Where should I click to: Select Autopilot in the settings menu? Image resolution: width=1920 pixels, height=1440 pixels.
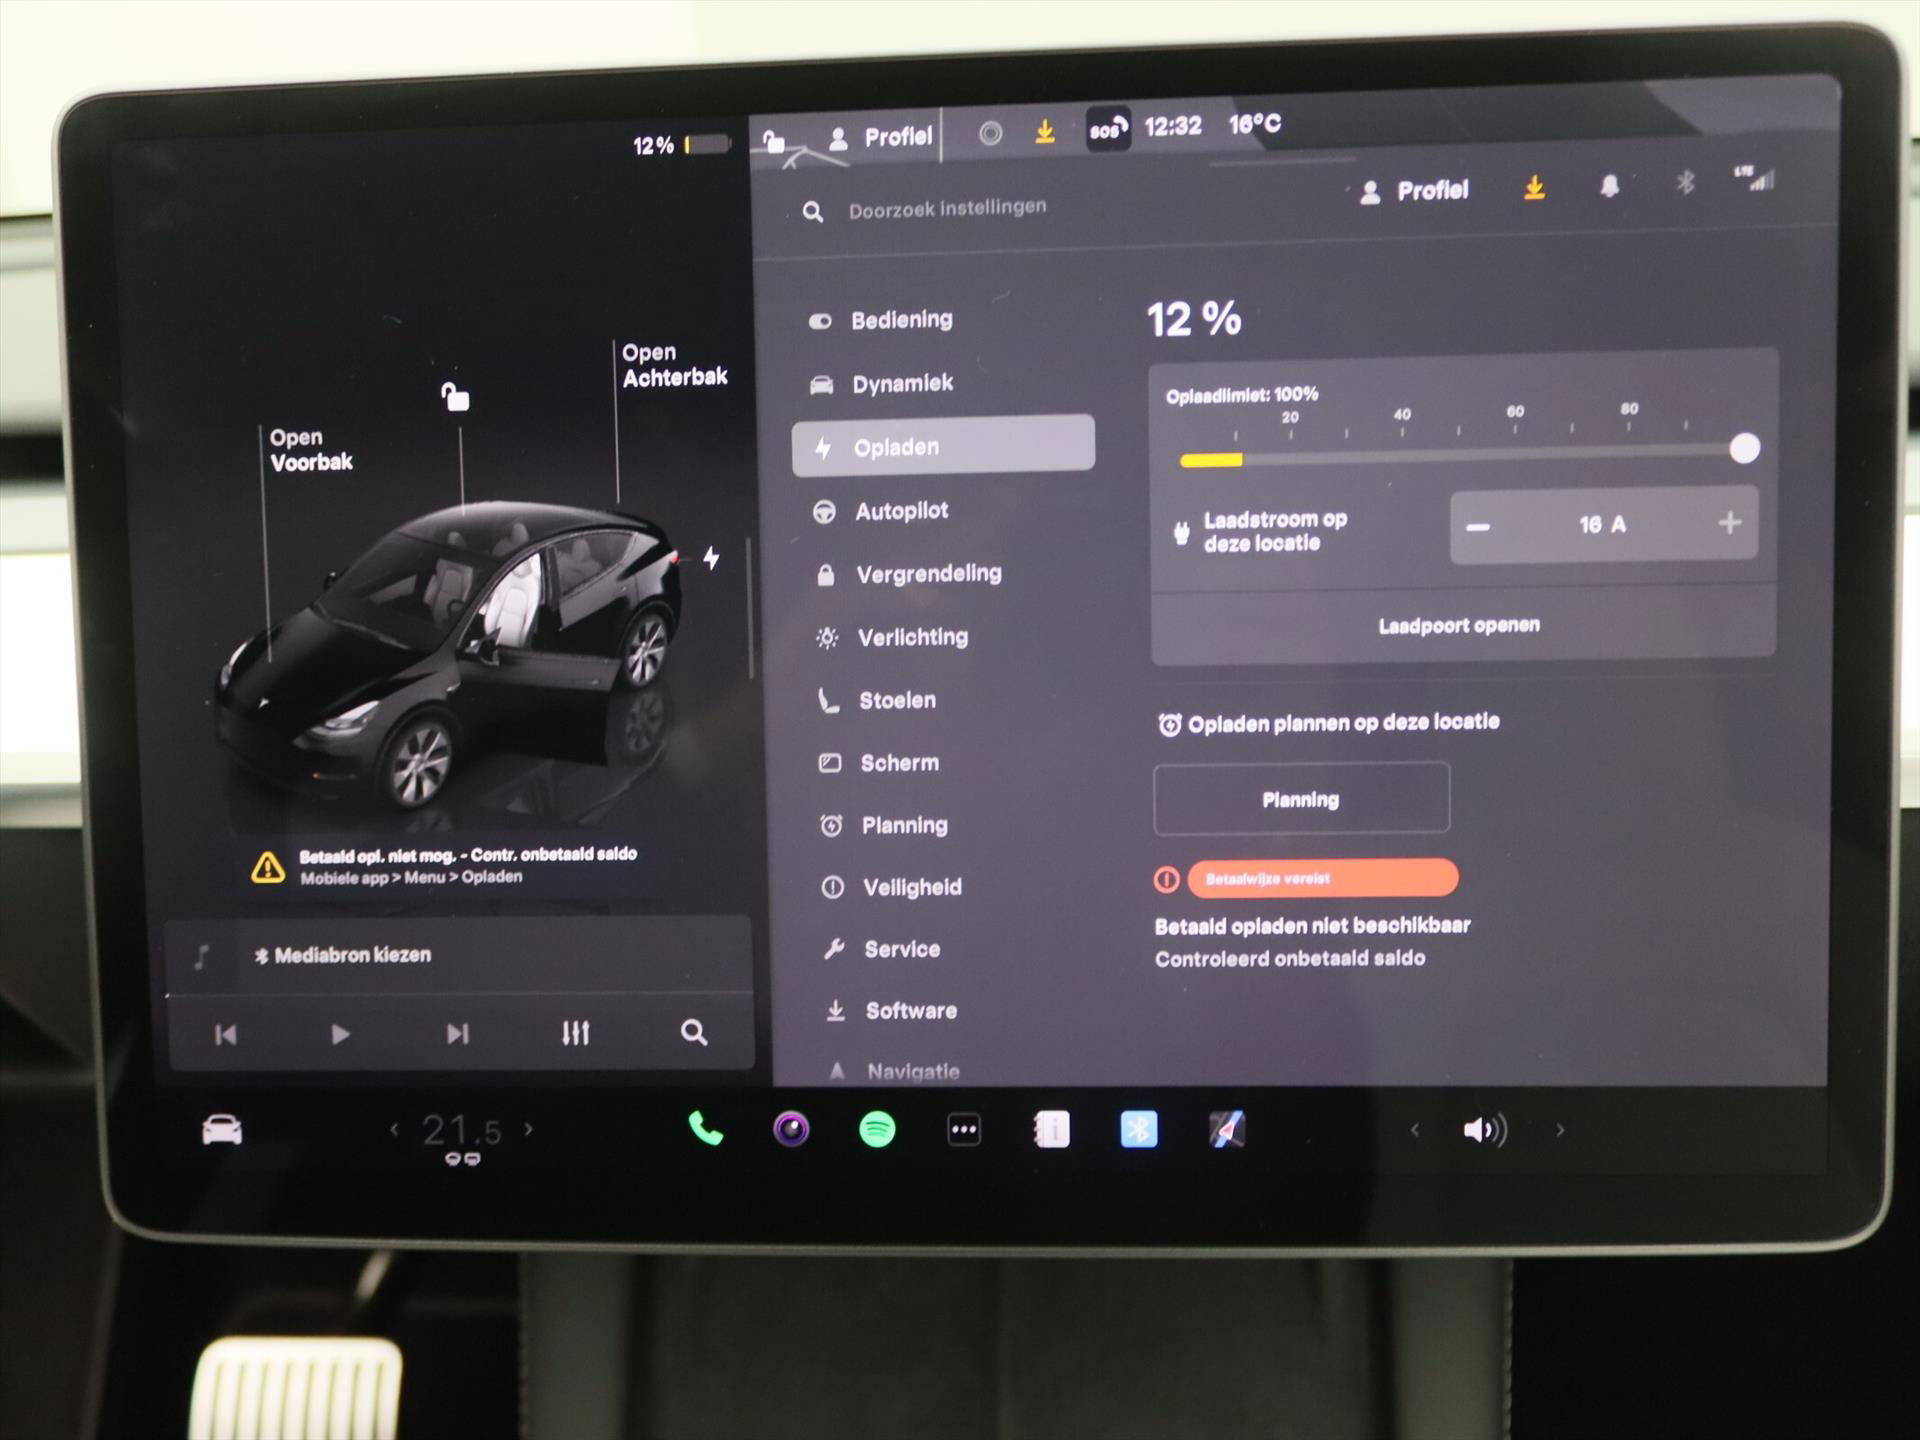click(901, 511)
